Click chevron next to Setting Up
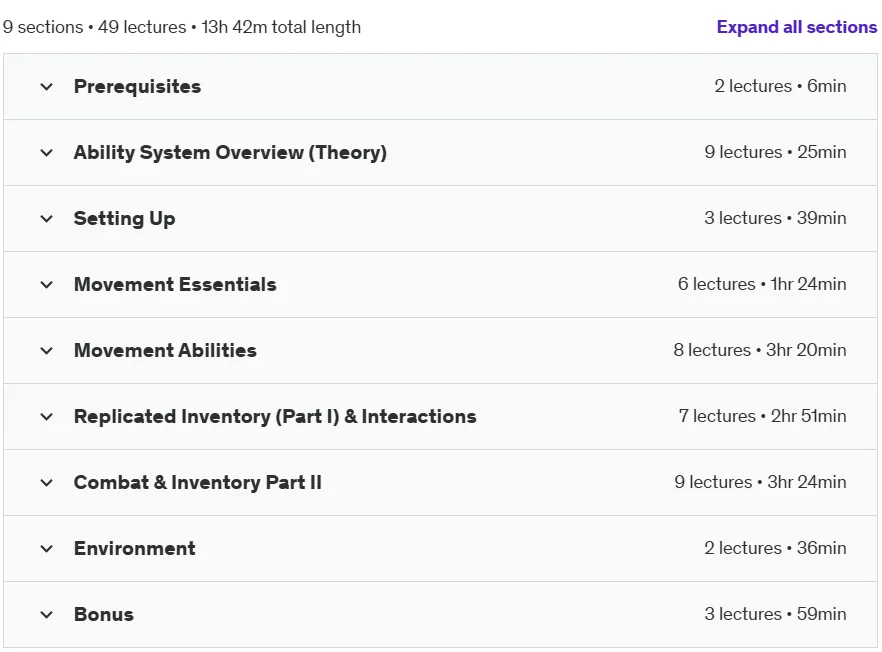This screenshot has height=652, width=882. click(47, 218)
